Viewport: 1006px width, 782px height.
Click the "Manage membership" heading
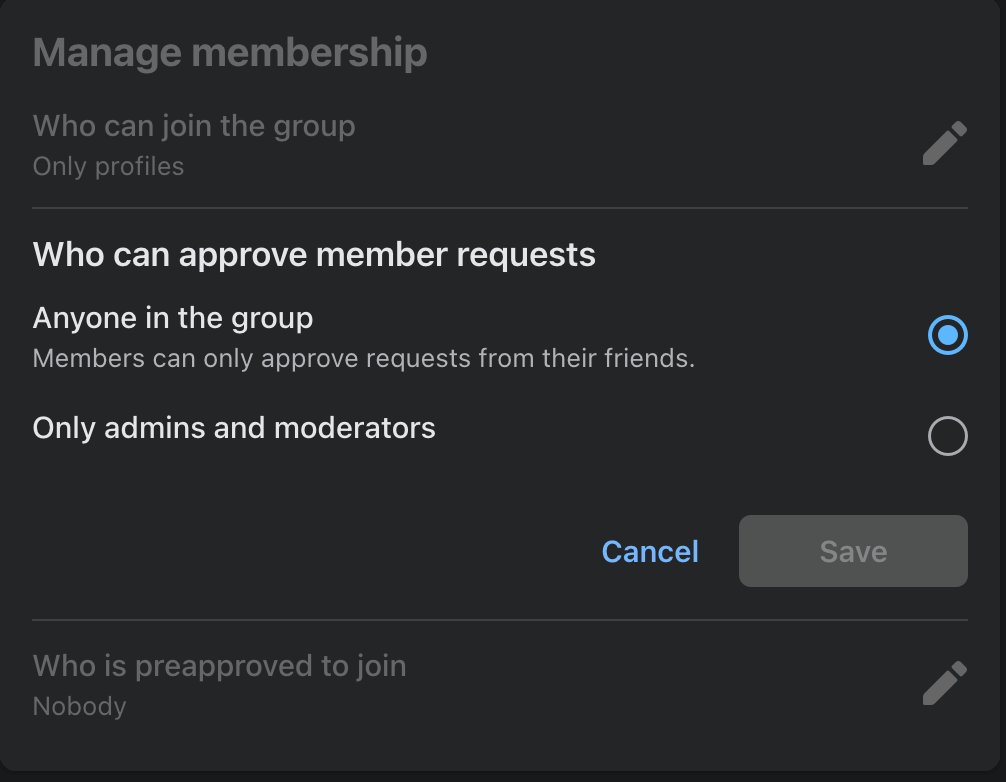pos(230,52)
